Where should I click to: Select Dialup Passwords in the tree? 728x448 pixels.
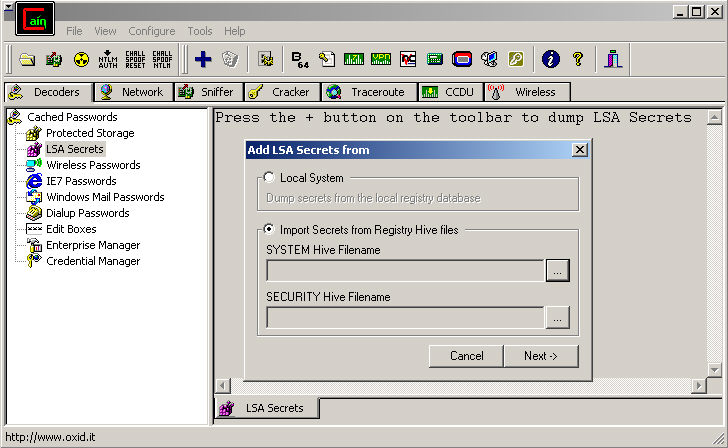(88, 213)
